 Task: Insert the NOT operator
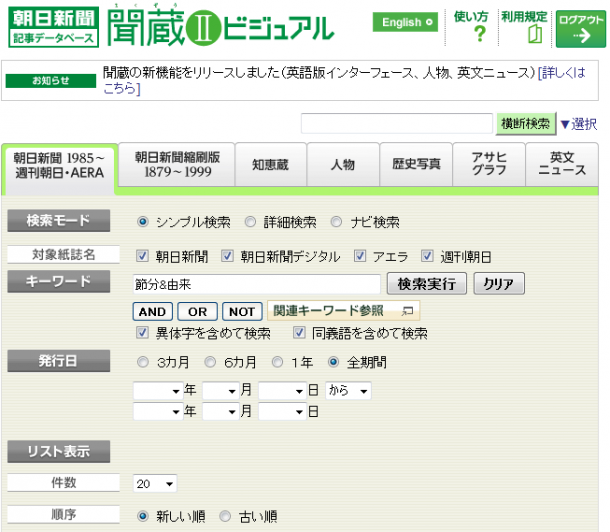[x=242, y=312]
